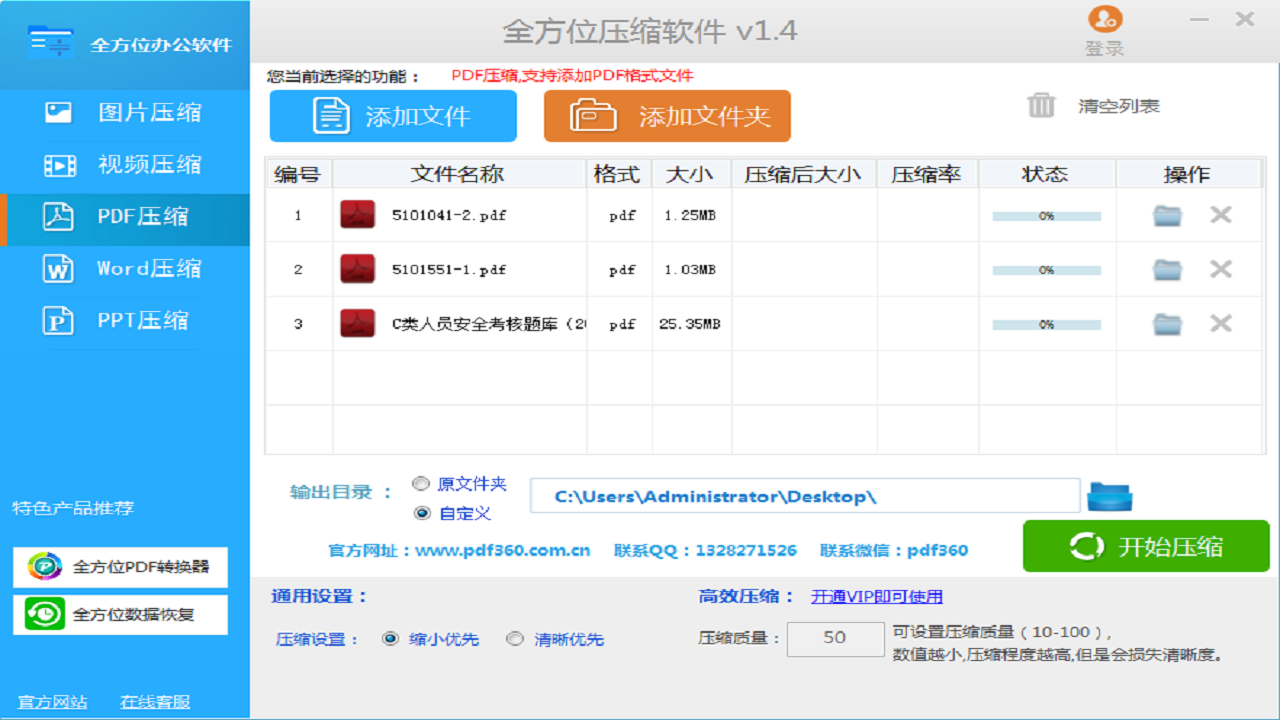Click the output path field

[x=805, y=496]
